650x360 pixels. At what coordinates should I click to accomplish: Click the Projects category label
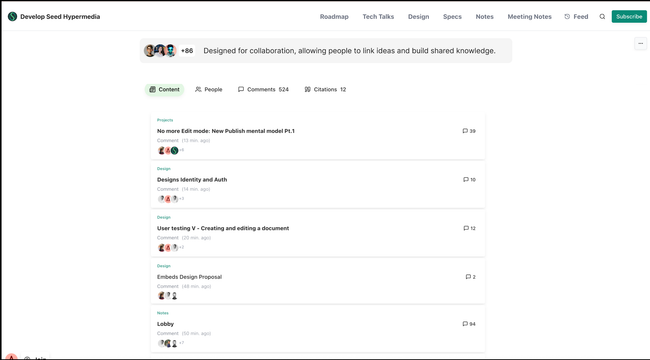point(165,120)
